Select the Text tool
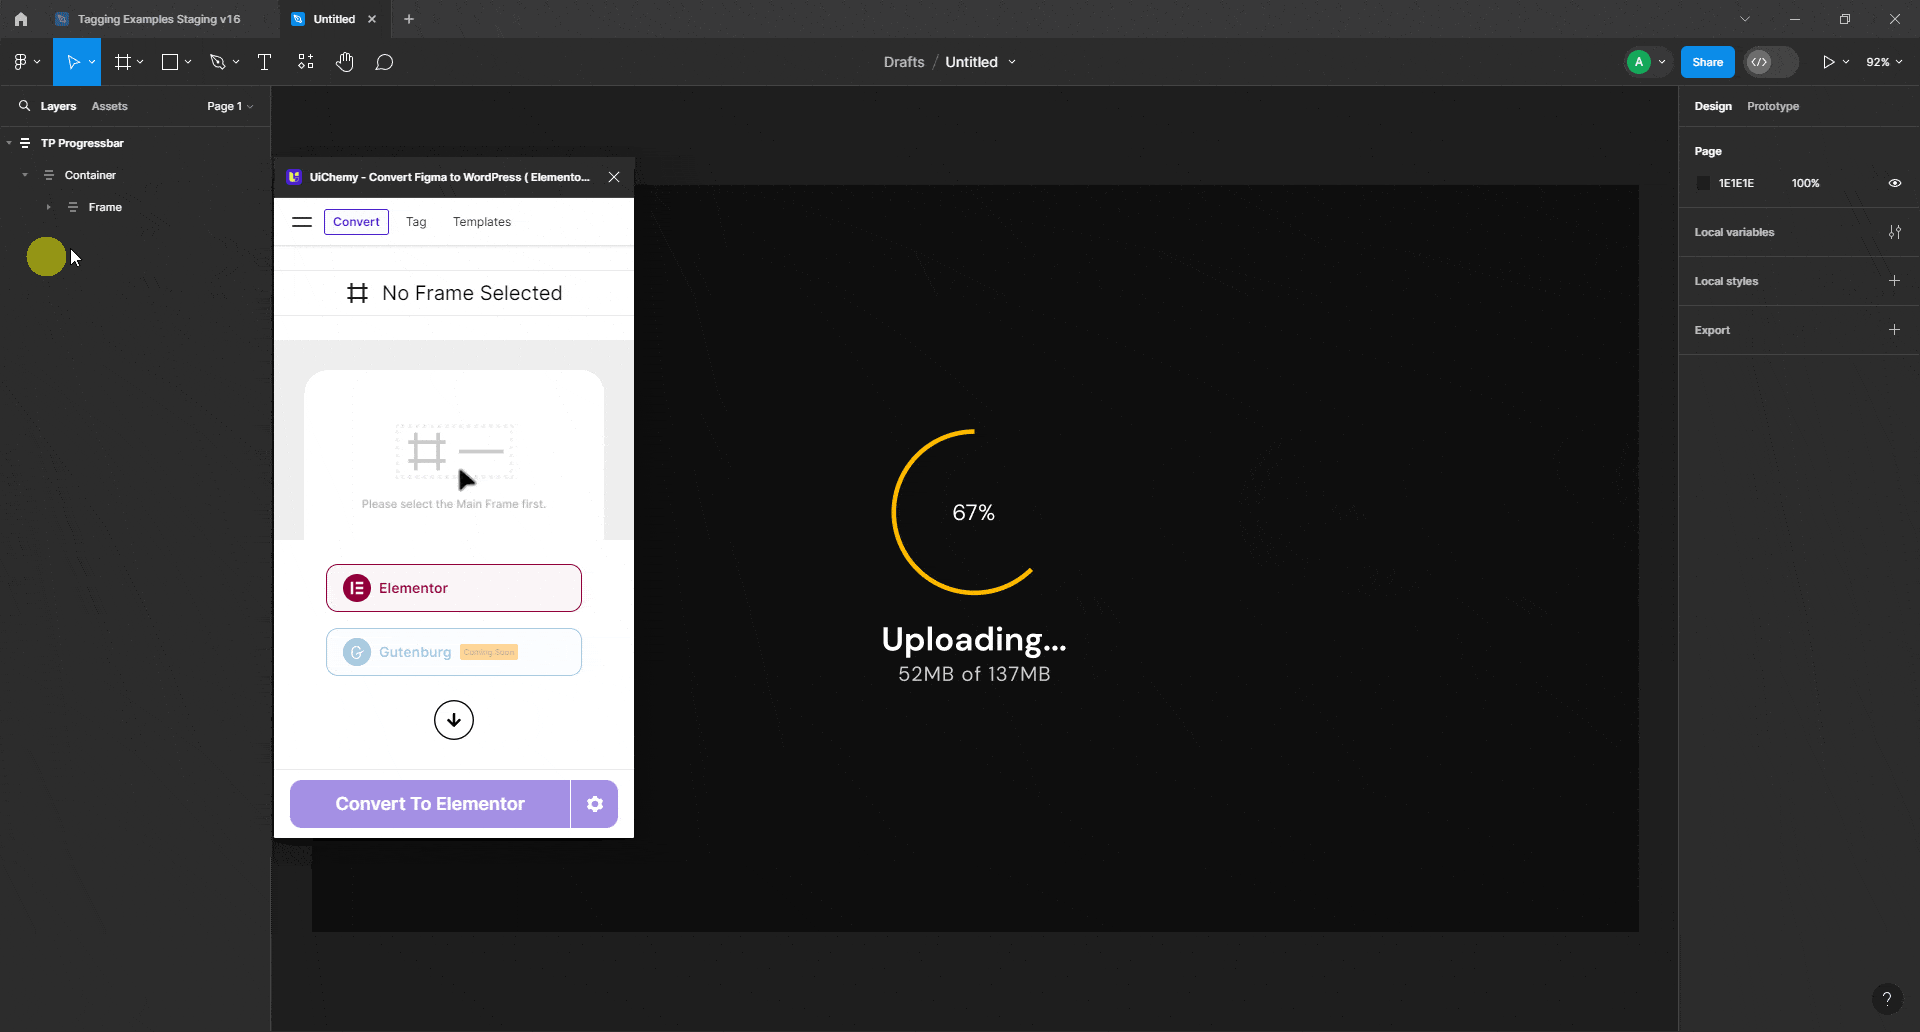 coord(264,61)
